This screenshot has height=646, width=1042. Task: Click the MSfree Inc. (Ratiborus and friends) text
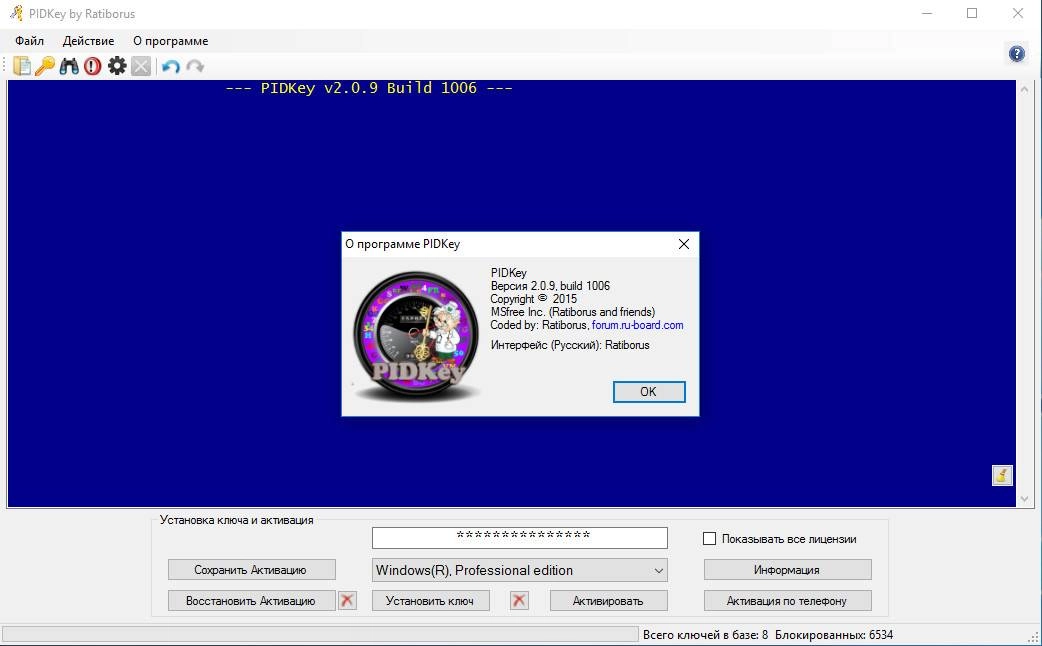(x=573, y=312)
